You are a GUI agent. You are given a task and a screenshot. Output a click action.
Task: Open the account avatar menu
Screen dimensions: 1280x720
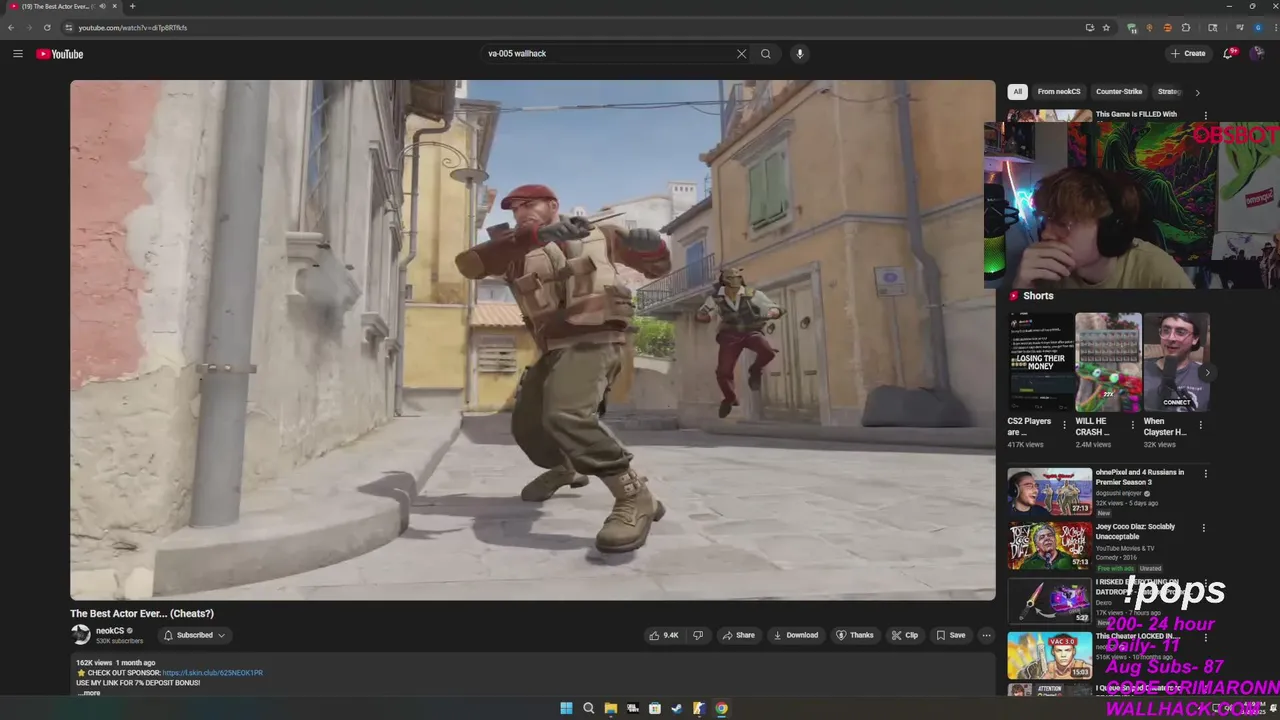(x=1257, y=54)
